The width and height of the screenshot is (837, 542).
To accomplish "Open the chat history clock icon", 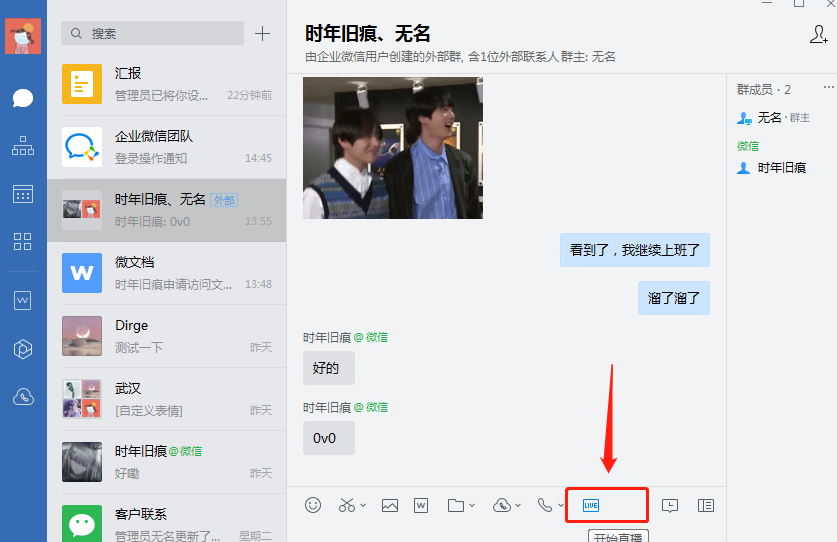I will click(670, 505).
